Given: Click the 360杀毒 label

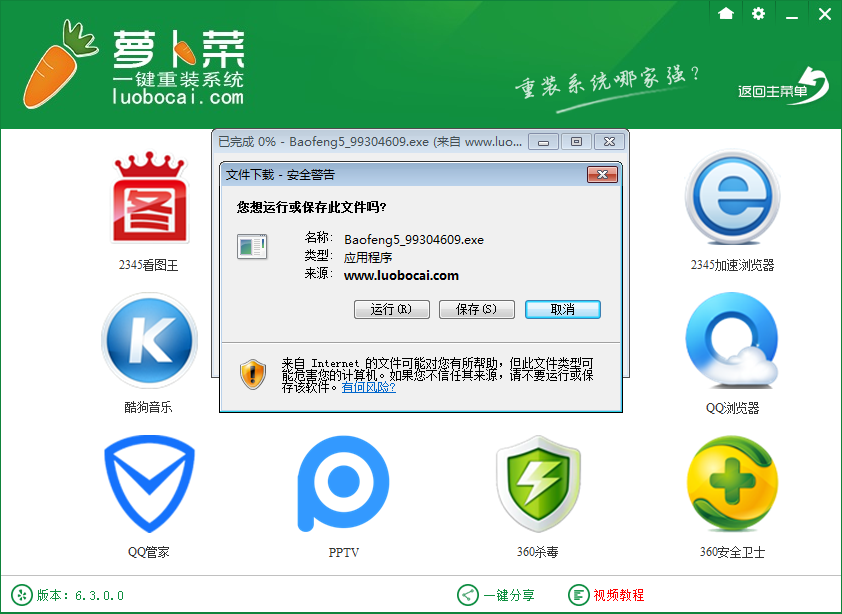Looking at the screenshot, I should click(538, 552).
